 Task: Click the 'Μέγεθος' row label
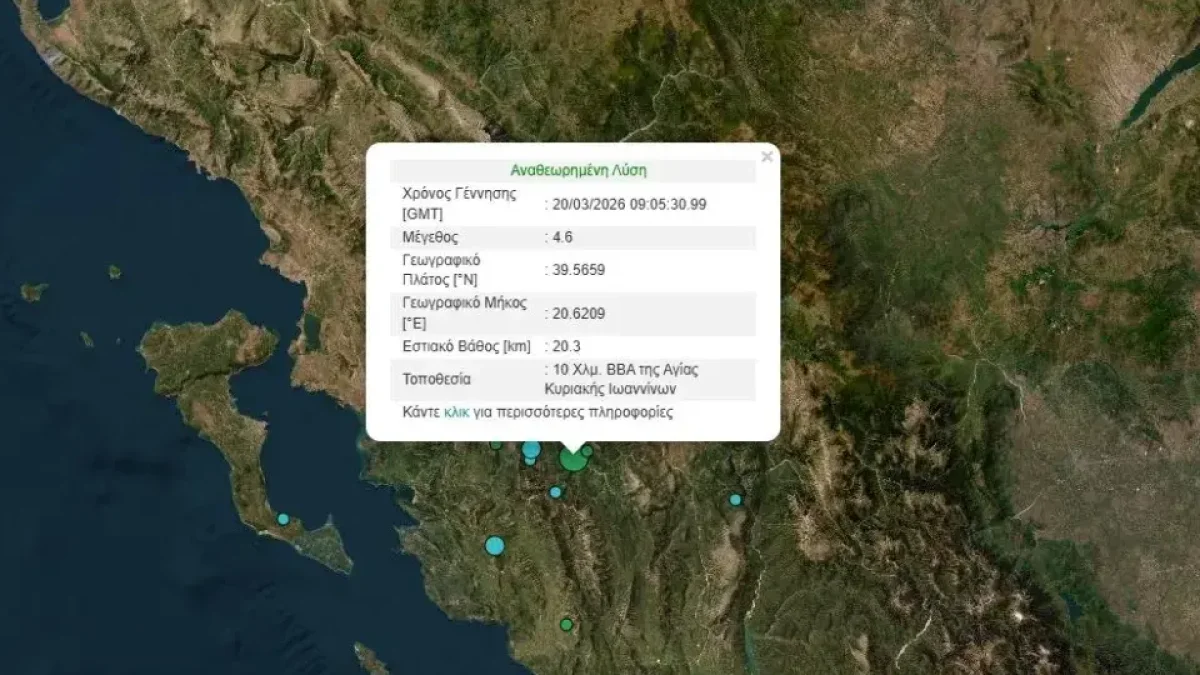click(x=430, y=237)
